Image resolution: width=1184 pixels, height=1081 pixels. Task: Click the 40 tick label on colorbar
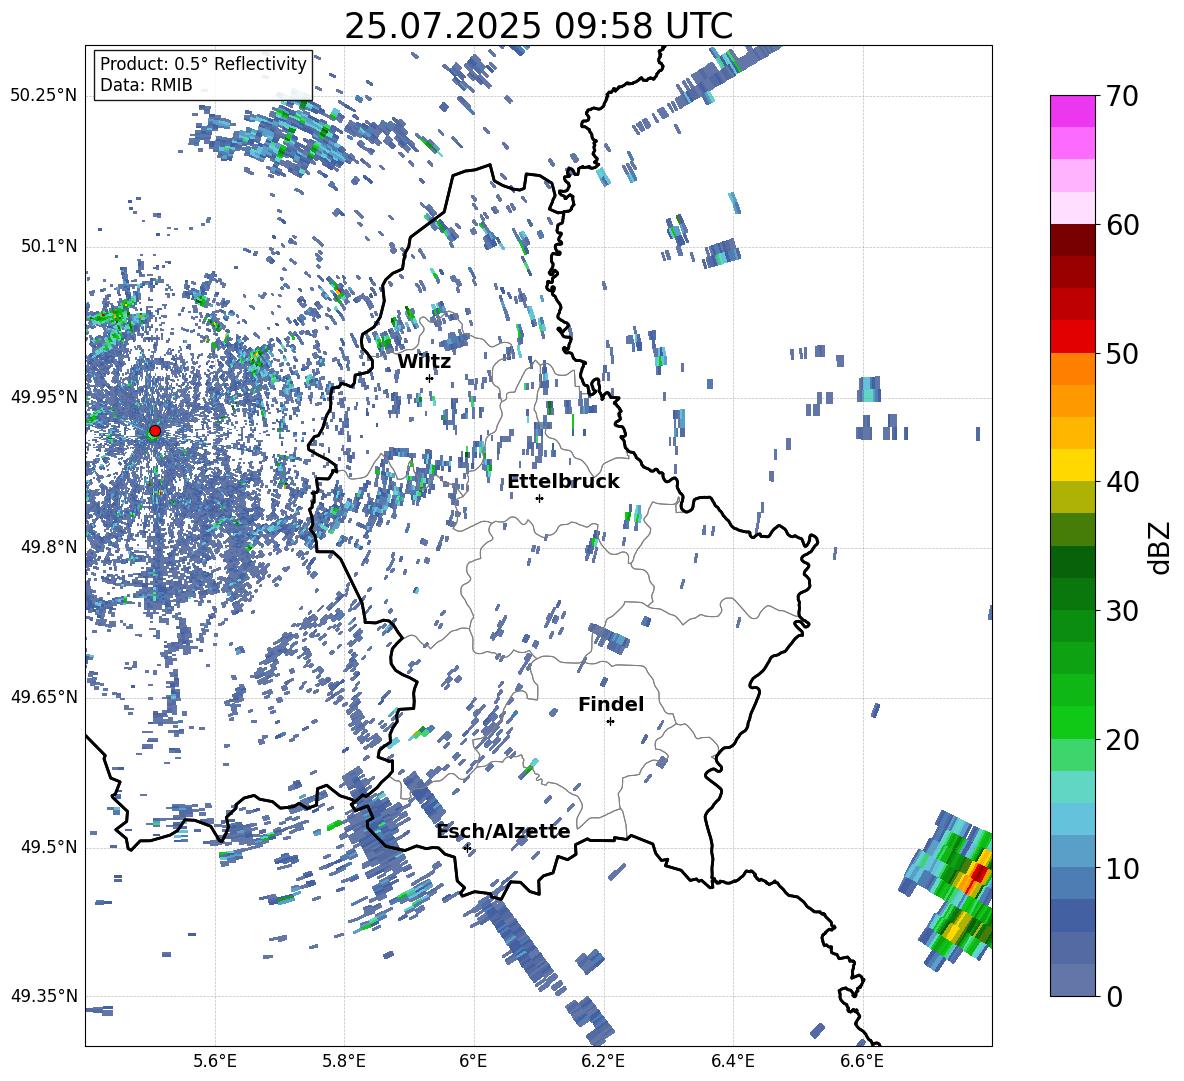[1123, 482]
